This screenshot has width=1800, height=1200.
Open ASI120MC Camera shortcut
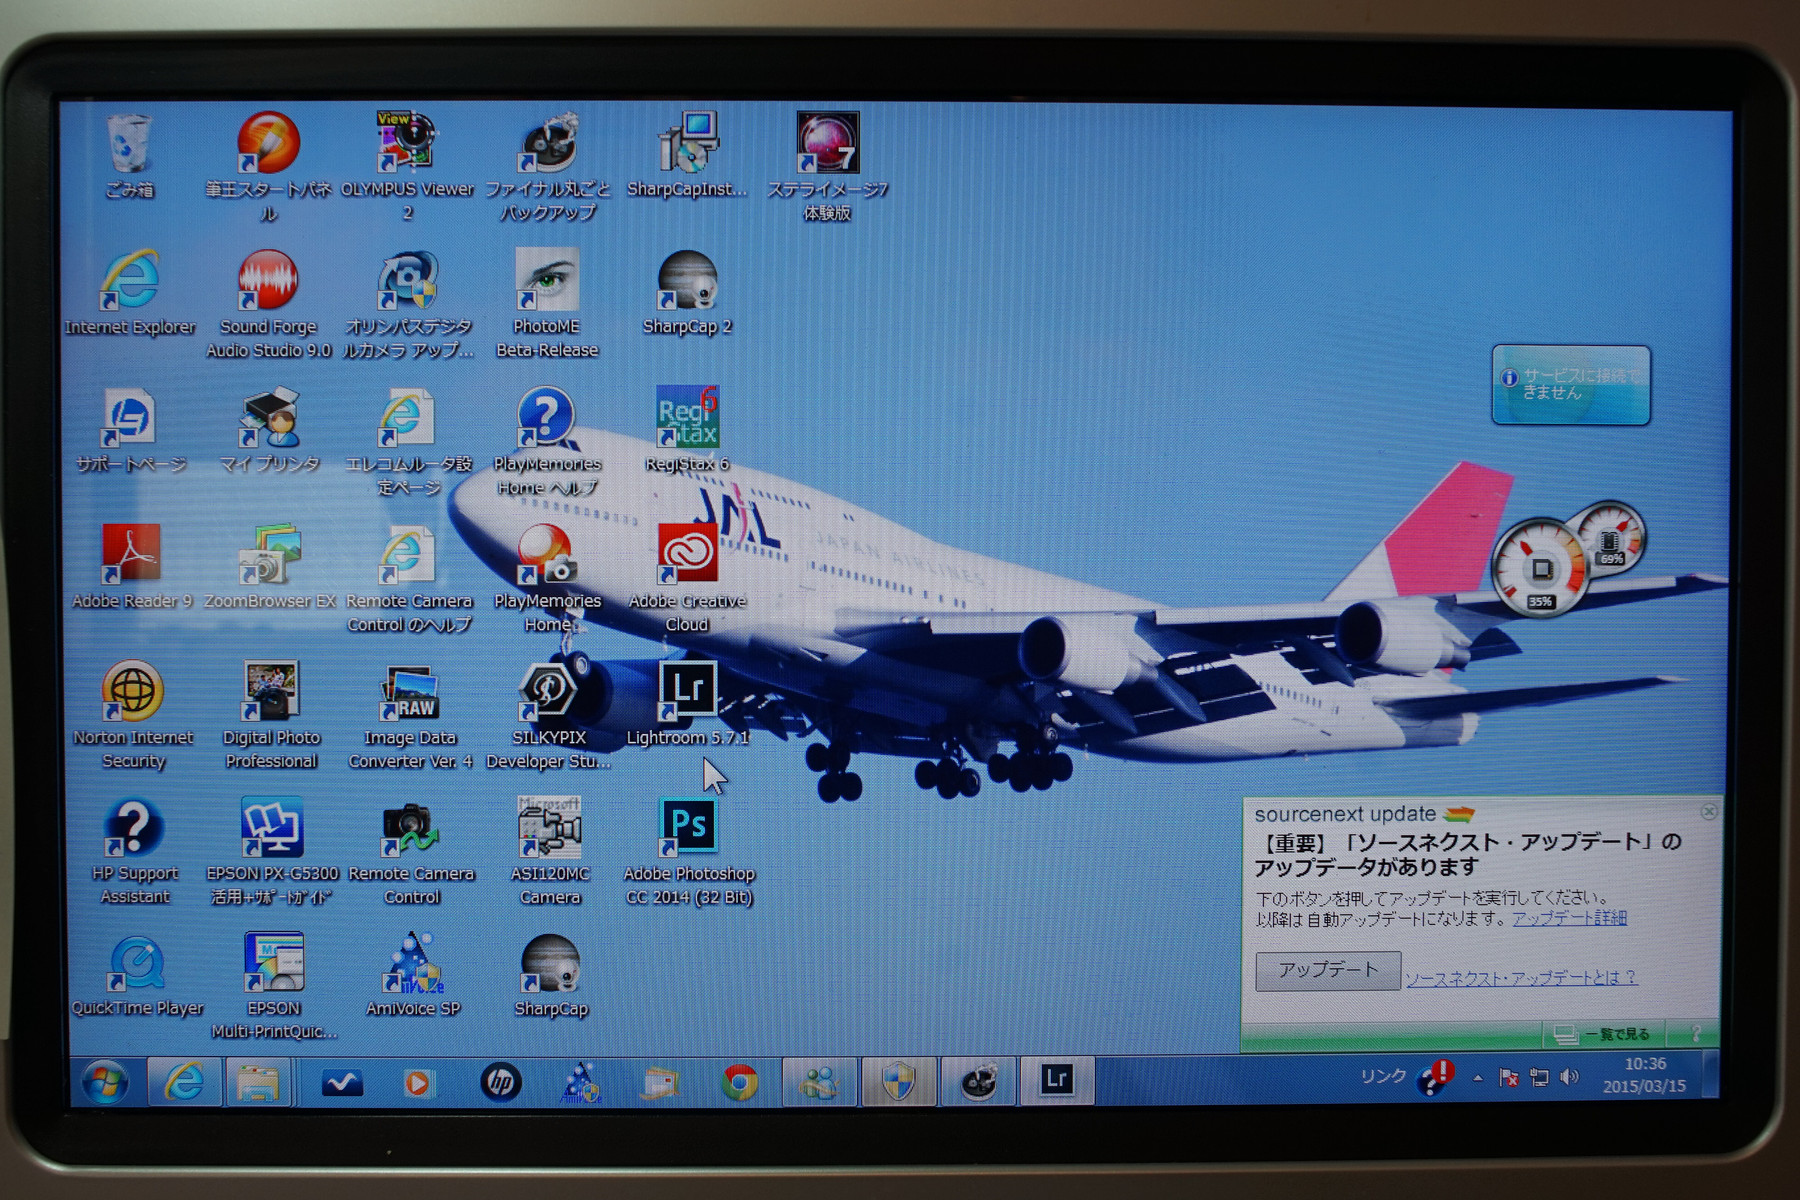click(x=549, y=852)
